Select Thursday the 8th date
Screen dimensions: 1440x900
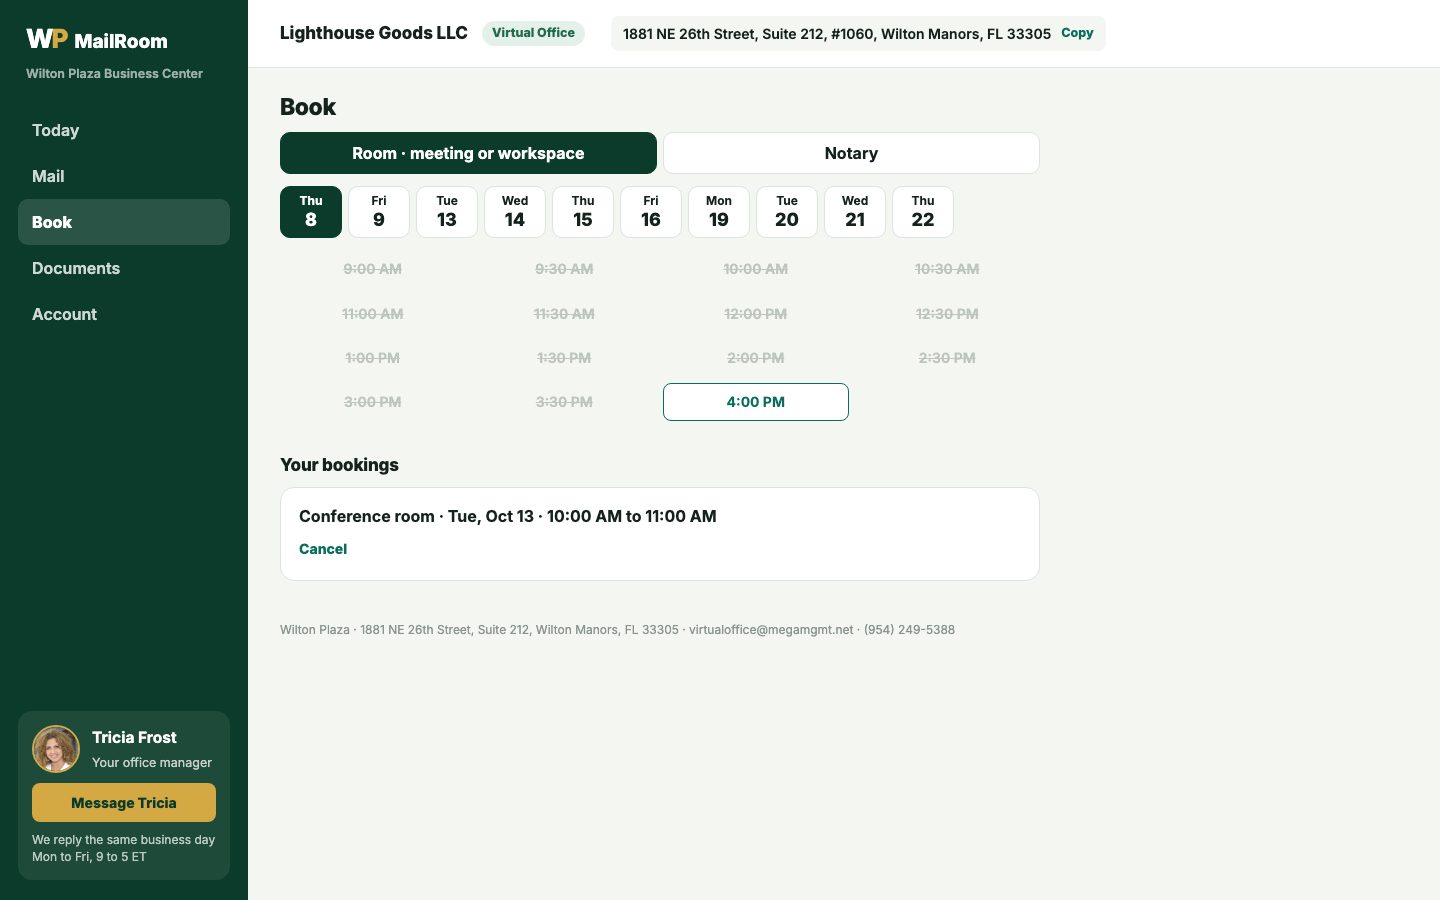[311, 212]
